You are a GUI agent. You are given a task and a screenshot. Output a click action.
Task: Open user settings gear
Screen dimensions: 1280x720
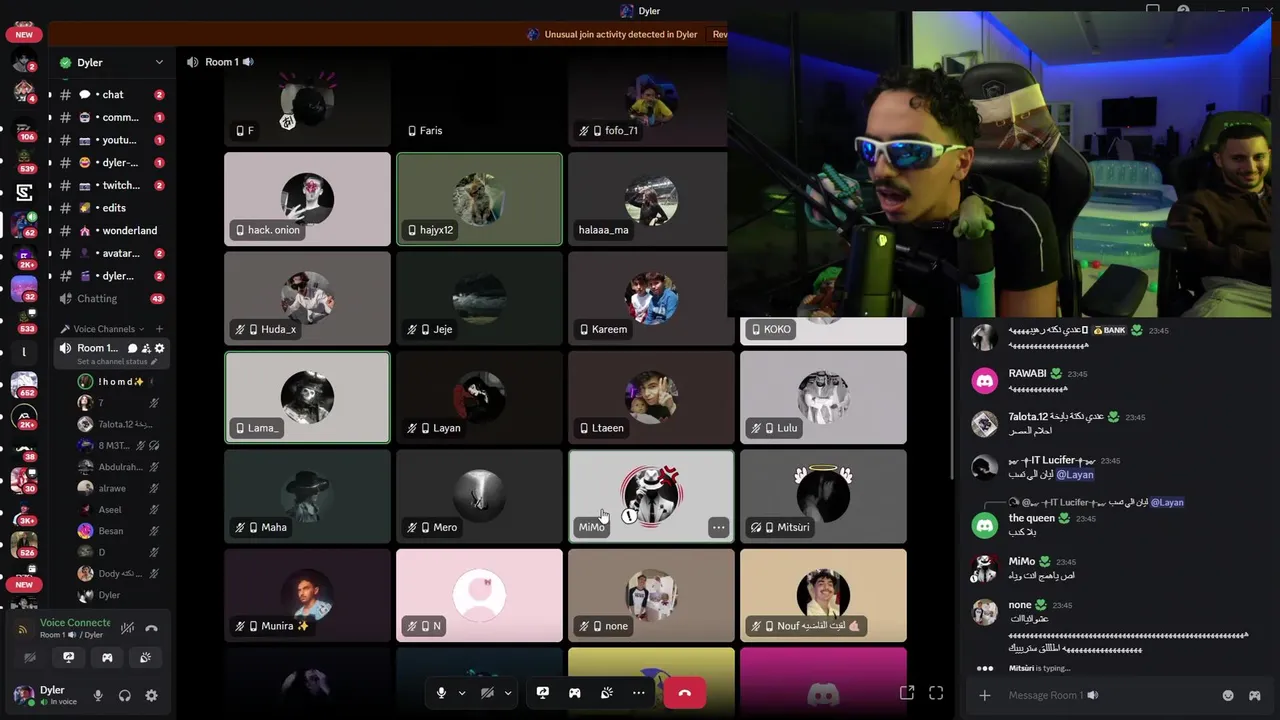(x=152, y=696)
